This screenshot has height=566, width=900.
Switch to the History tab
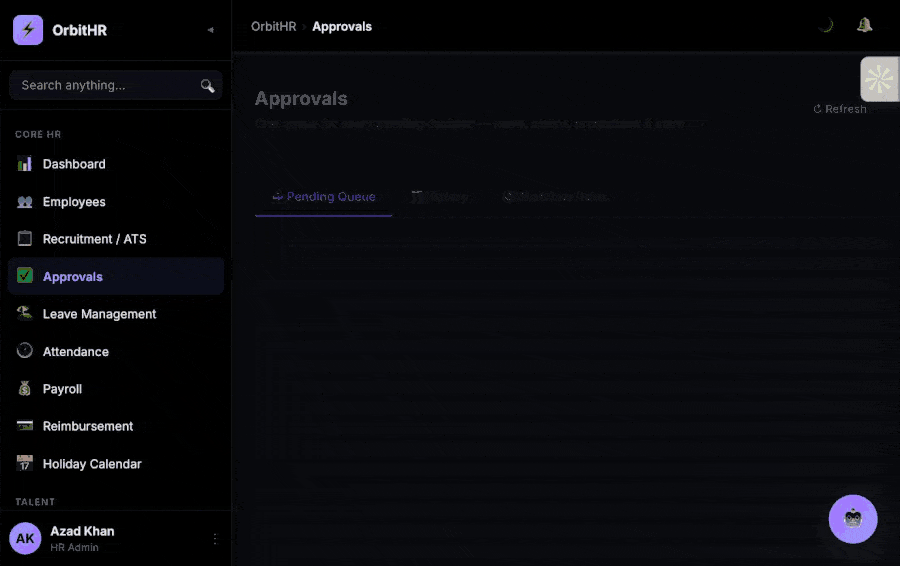(440, 197)
